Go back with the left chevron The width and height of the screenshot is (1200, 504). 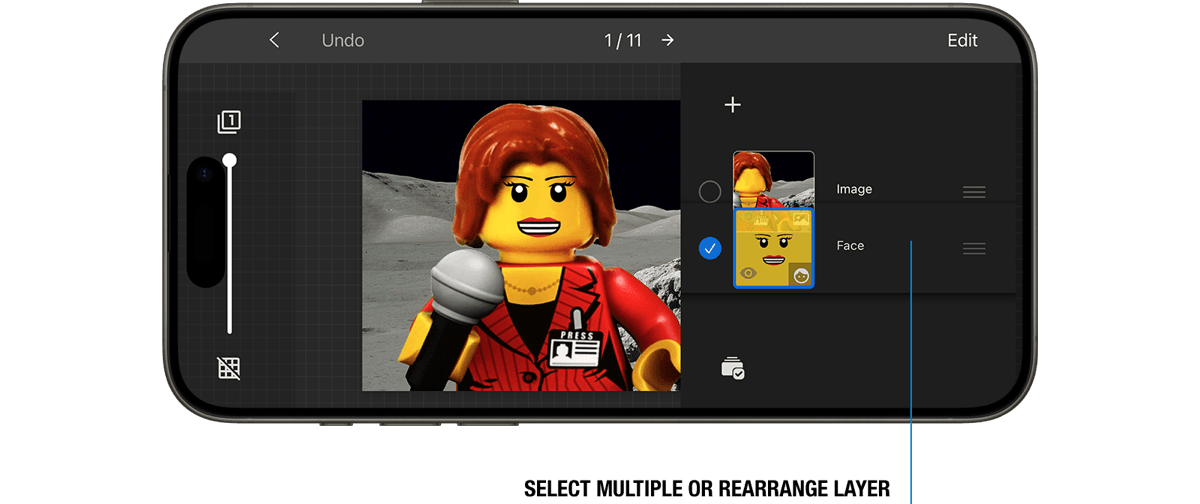pos(274,40)
